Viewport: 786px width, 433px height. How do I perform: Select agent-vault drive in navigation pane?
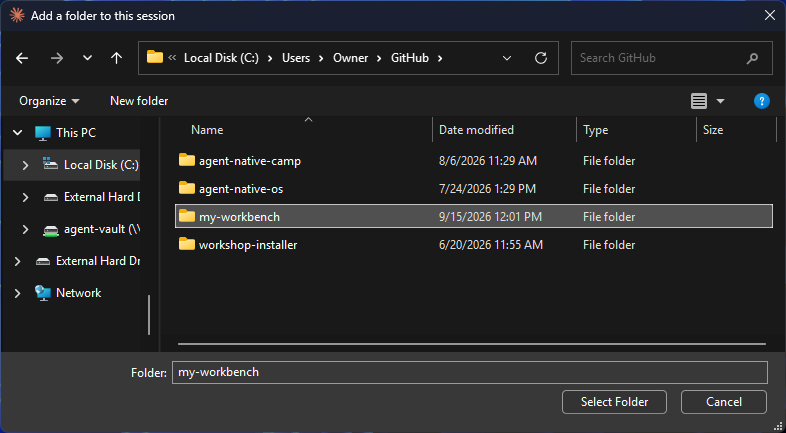point(91,229)
